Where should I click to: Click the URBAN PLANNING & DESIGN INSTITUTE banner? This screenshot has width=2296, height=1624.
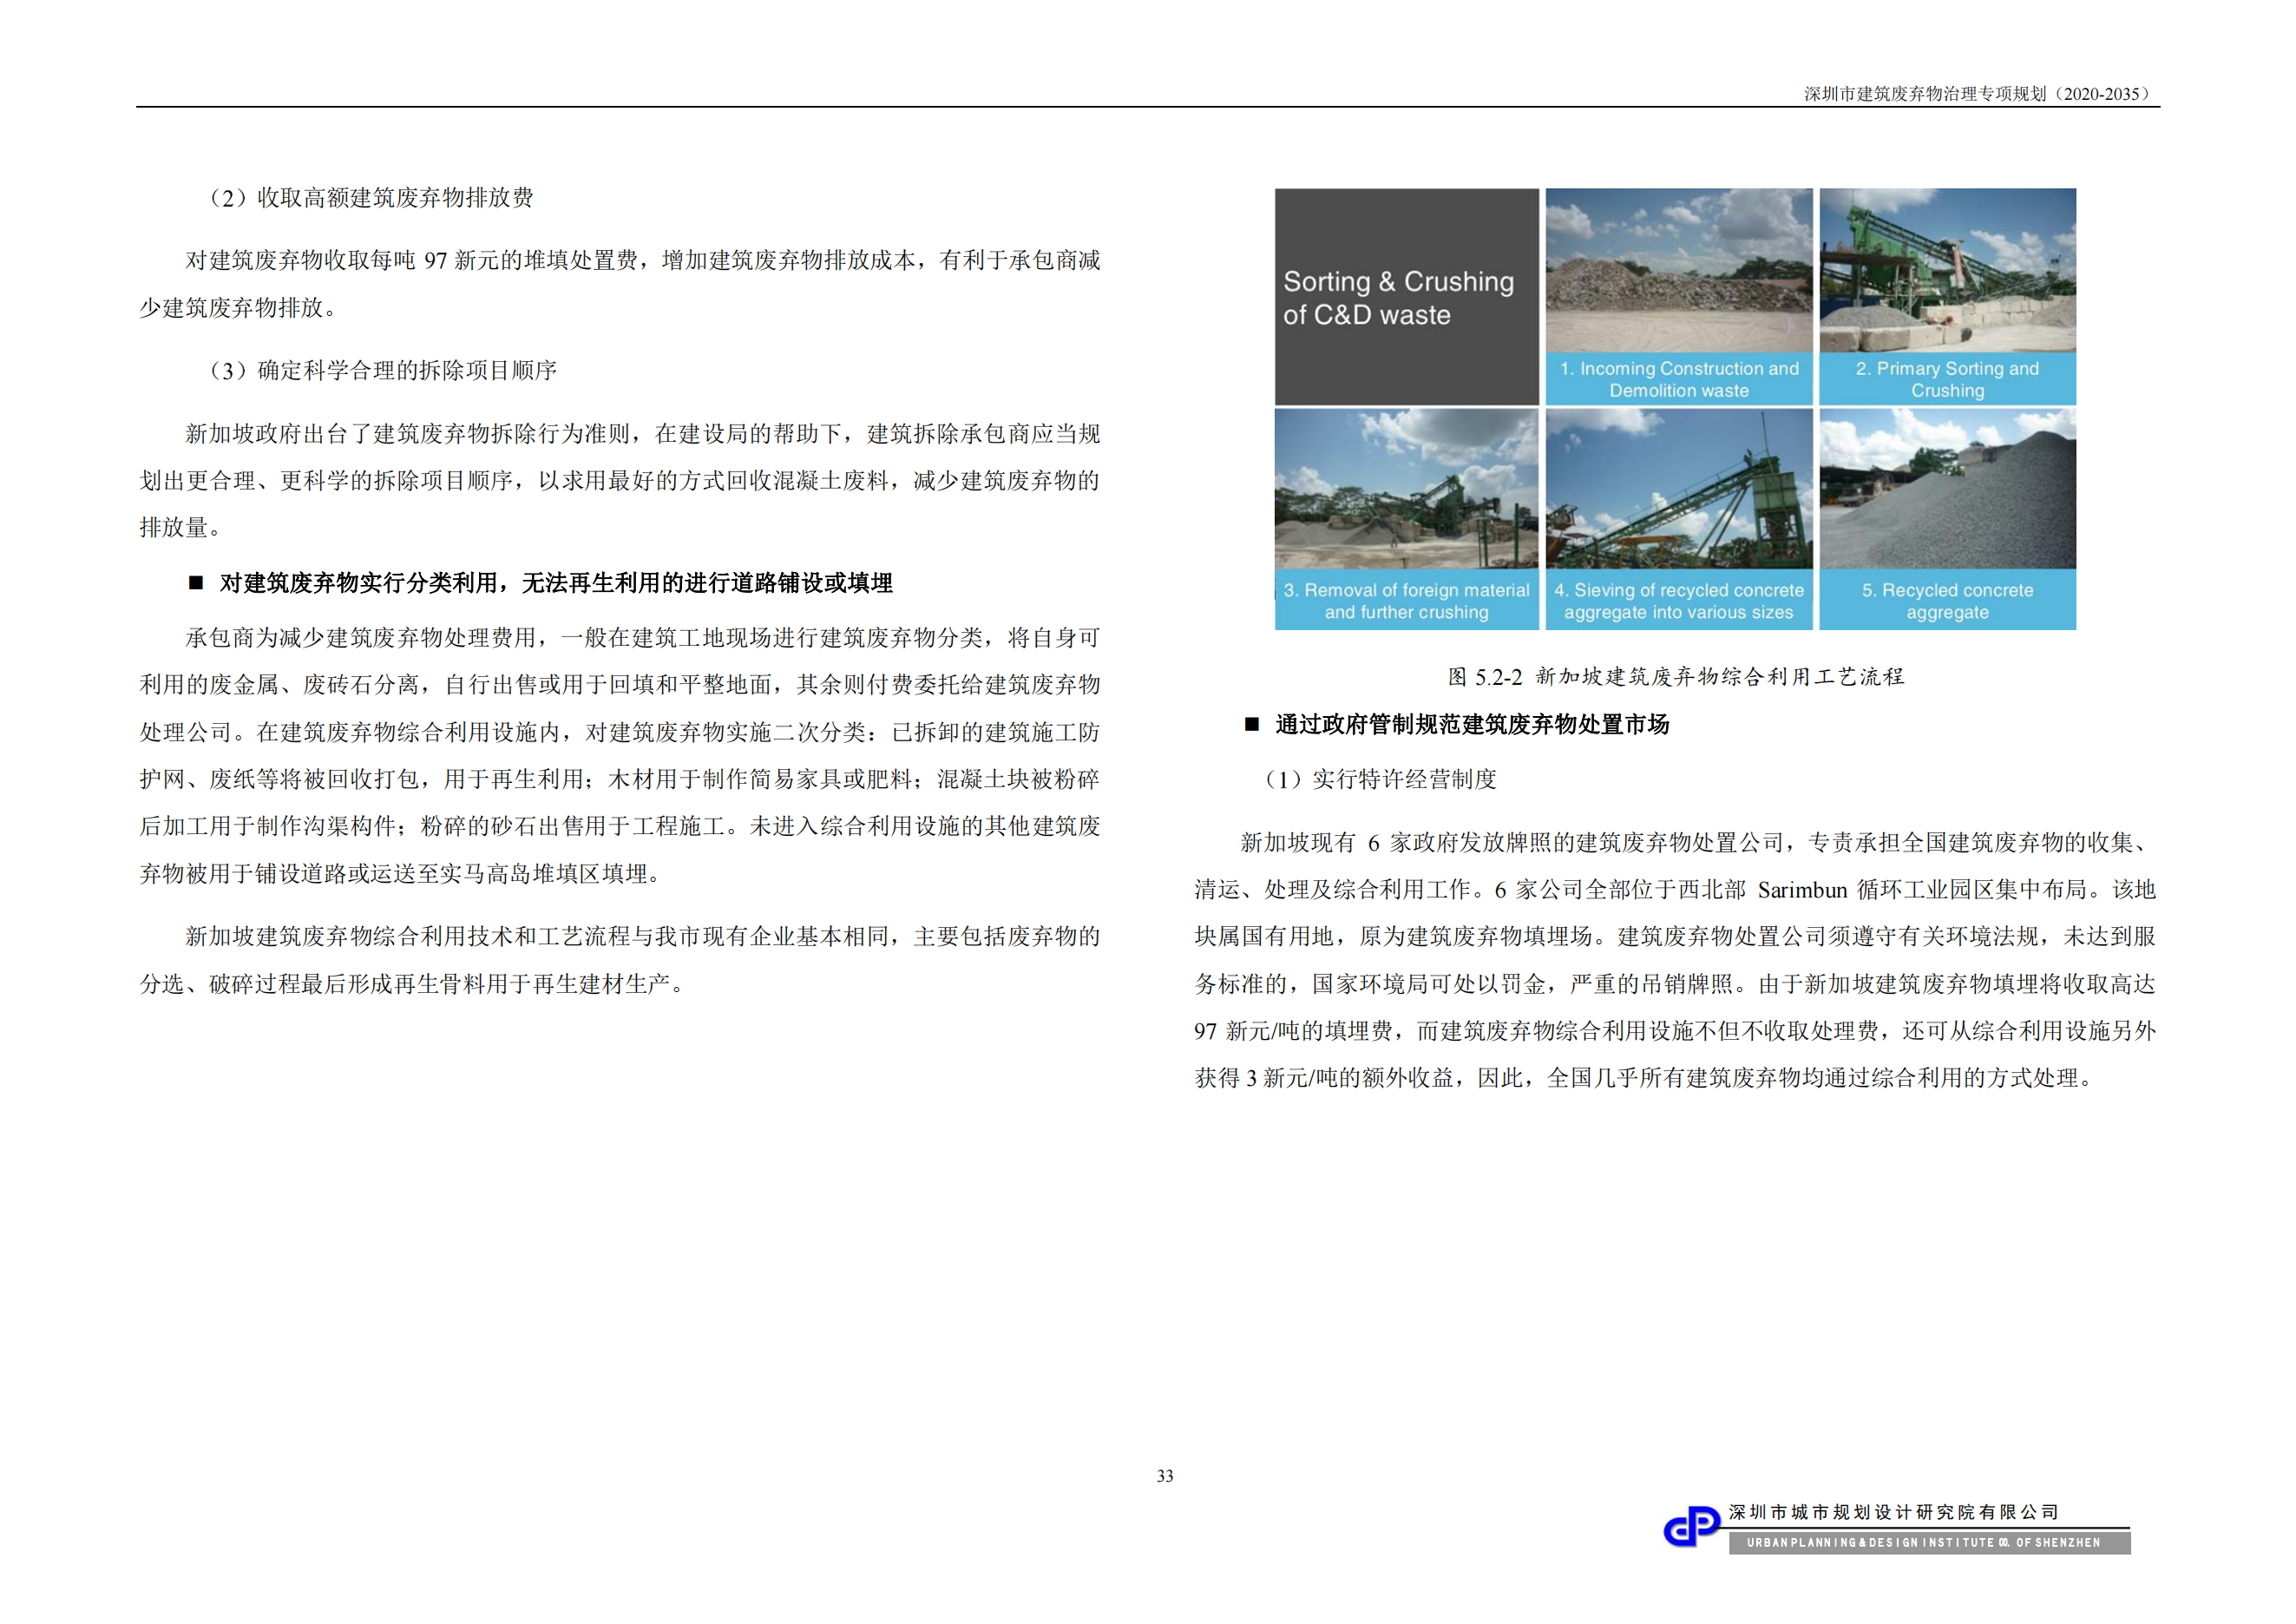[1930, 1543]
